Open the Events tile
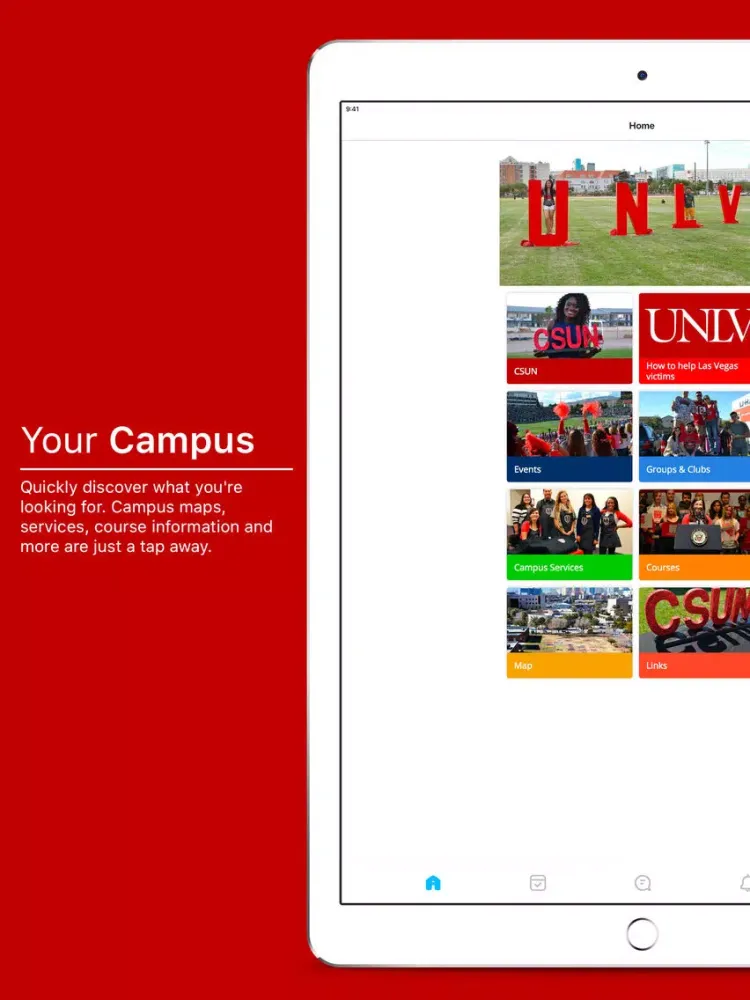This screenshot has height=1000, width=750. tap(570, 436)
